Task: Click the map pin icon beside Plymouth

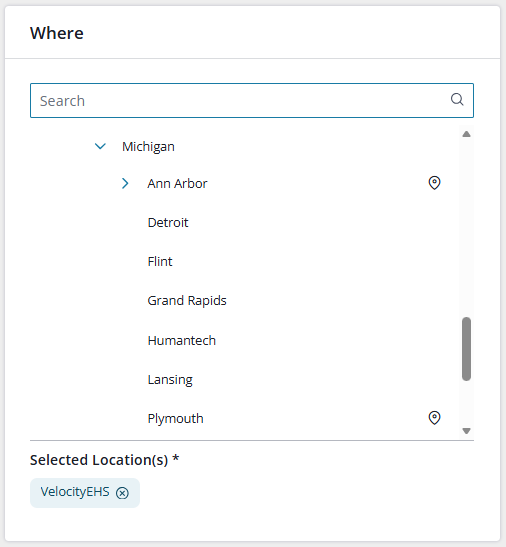Action: pyautogui.click(x=434, y=418)
